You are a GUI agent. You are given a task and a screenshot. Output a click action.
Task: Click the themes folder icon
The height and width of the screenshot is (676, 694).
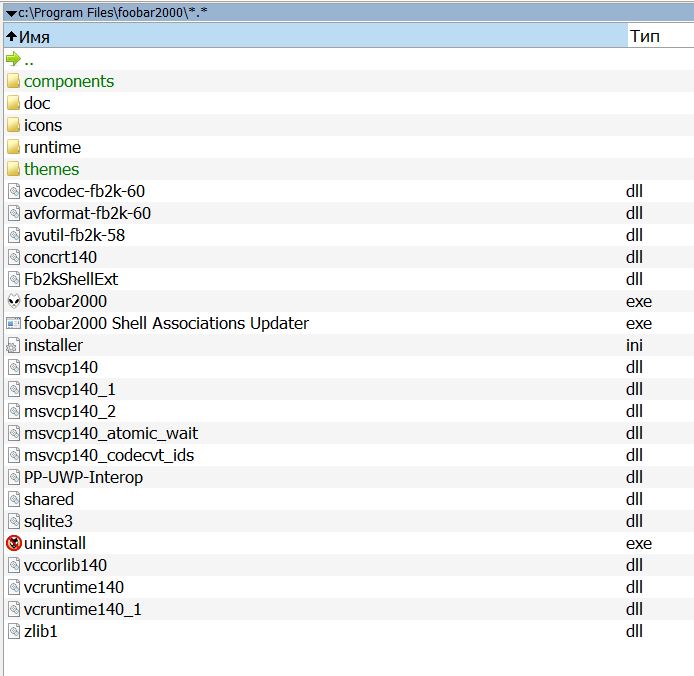13,169
